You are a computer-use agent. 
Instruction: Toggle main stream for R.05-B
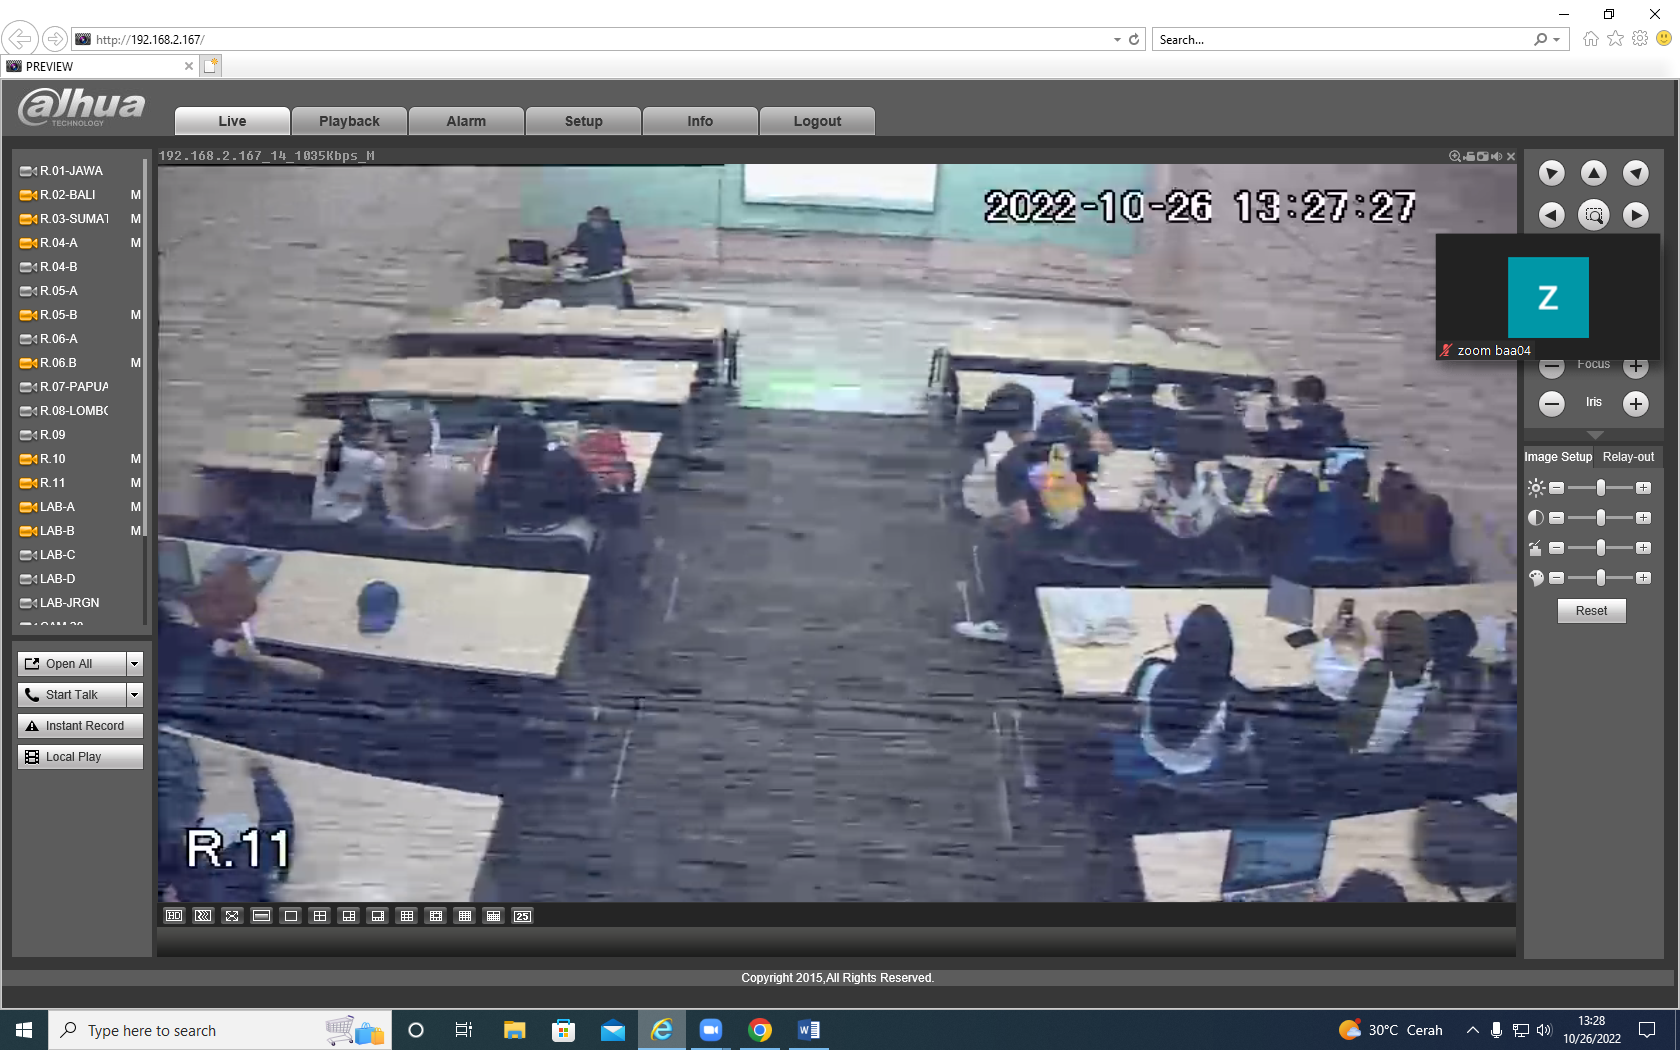coord(135,315)
